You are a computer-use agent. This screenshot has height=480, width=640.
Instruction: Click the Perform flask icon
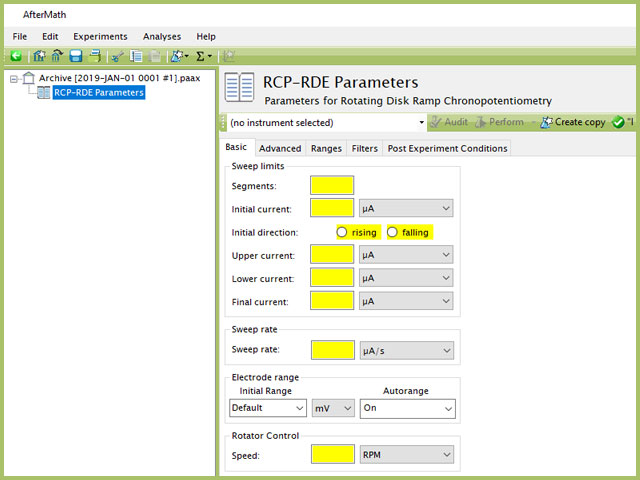pyautogui.click(x=480, y=122)
